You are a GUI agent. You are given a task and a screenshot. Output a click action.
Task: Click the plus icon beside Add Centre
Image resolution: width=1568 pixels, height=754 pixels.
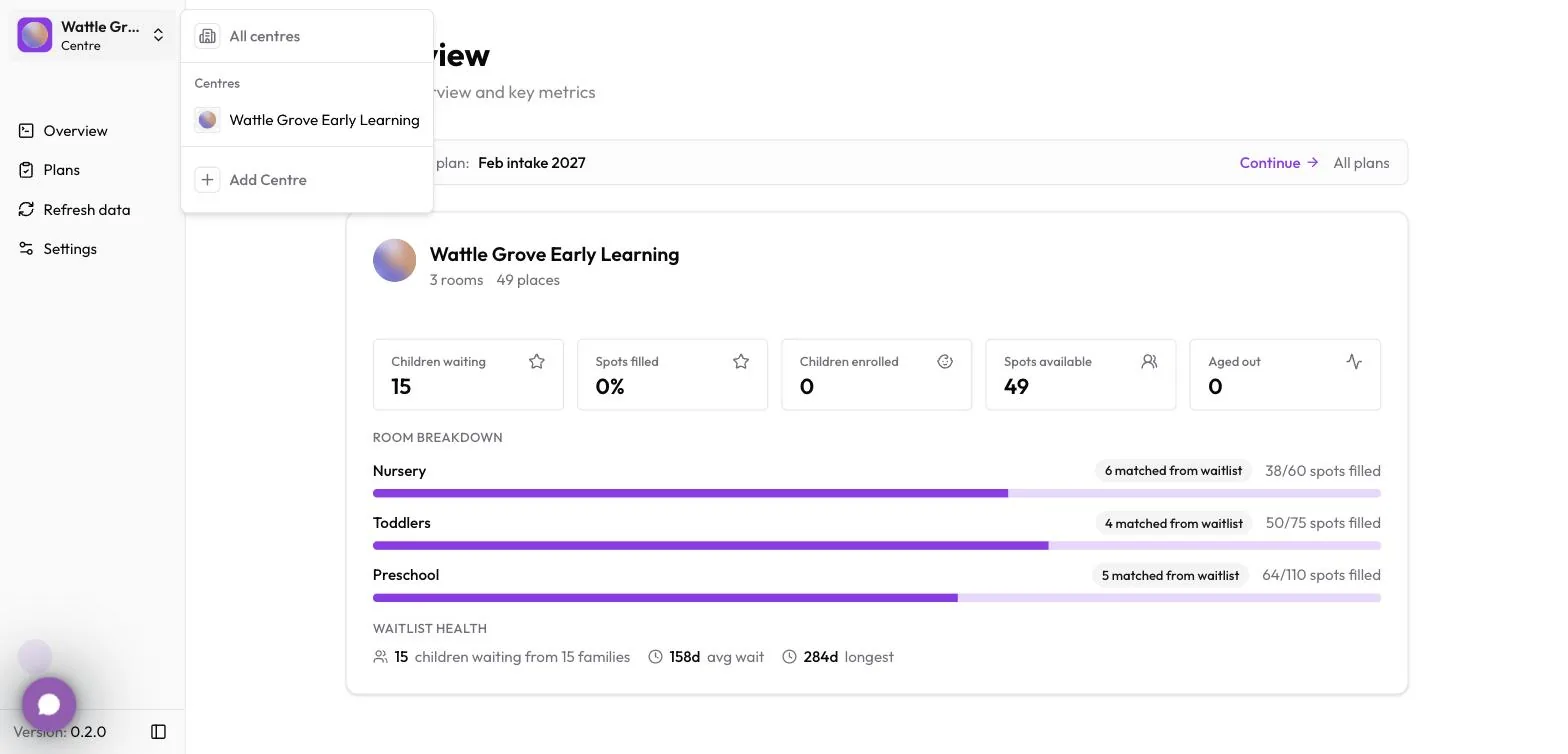[207, 180]
